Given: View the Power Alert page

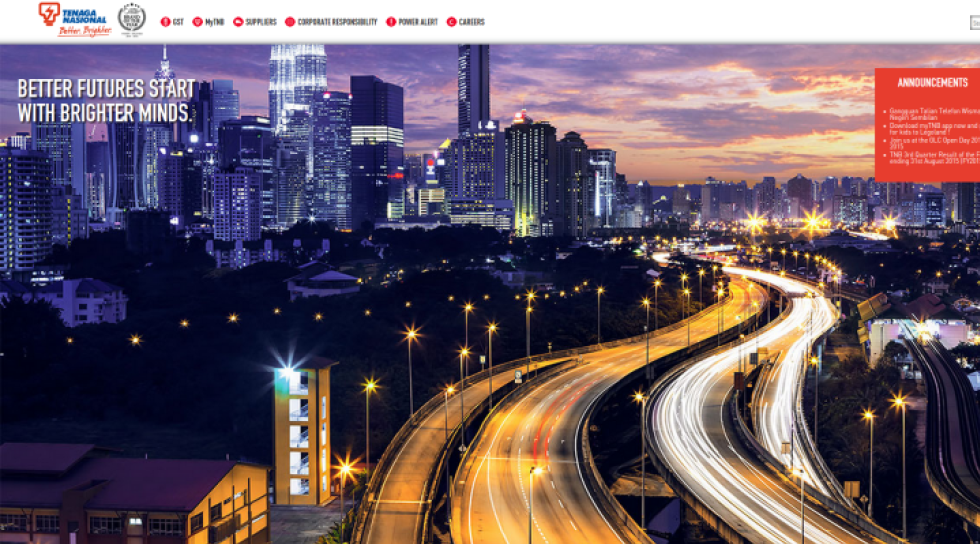Looking at the screenshot, I should (x=418, y=22).
